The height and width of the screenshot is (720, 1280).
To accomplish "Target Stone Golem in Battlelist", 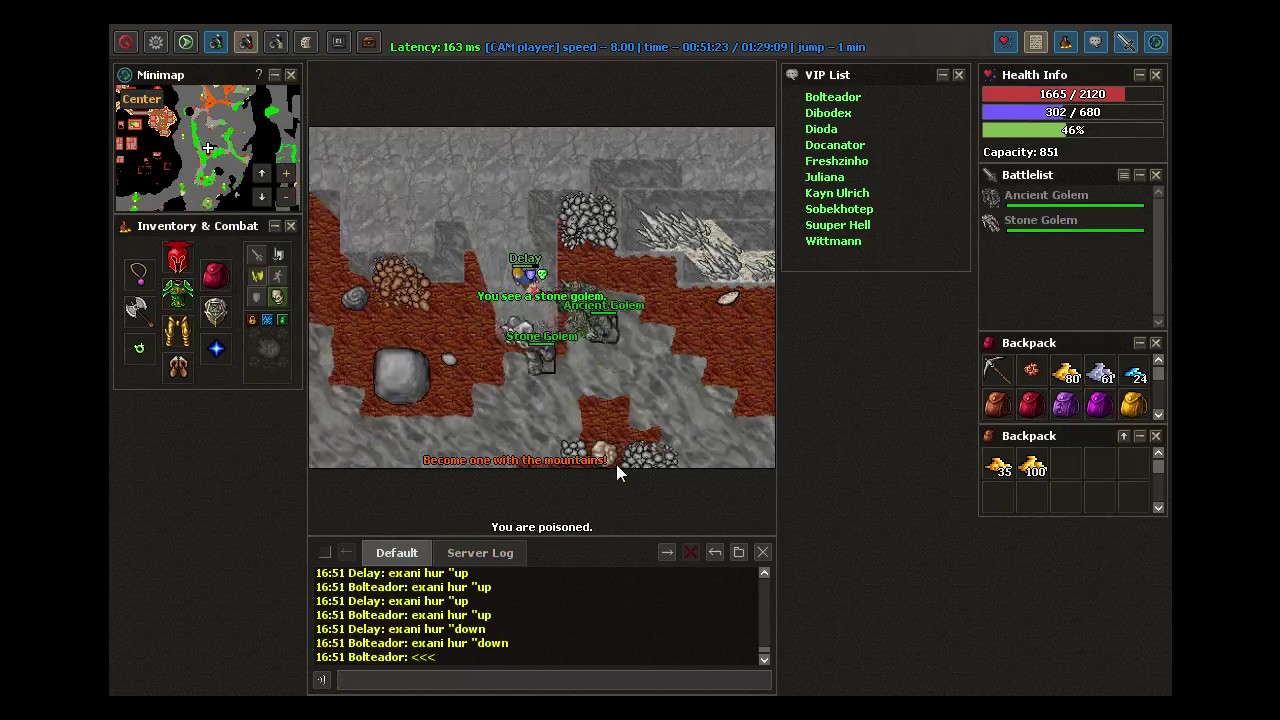I will pos(1065,222).
